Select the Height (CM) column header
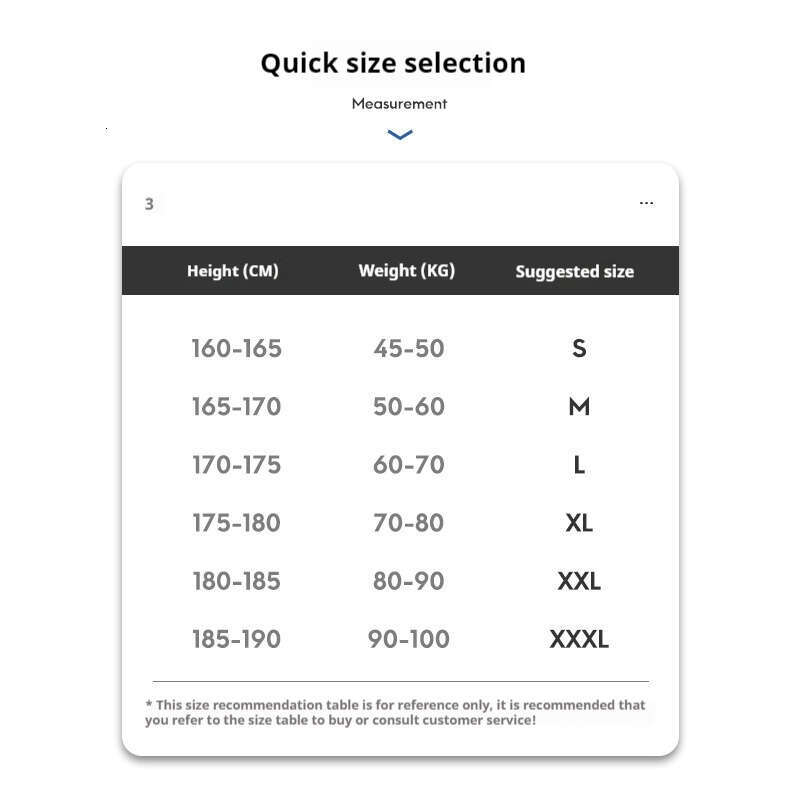The image size is (800, 800). point(233,271)
